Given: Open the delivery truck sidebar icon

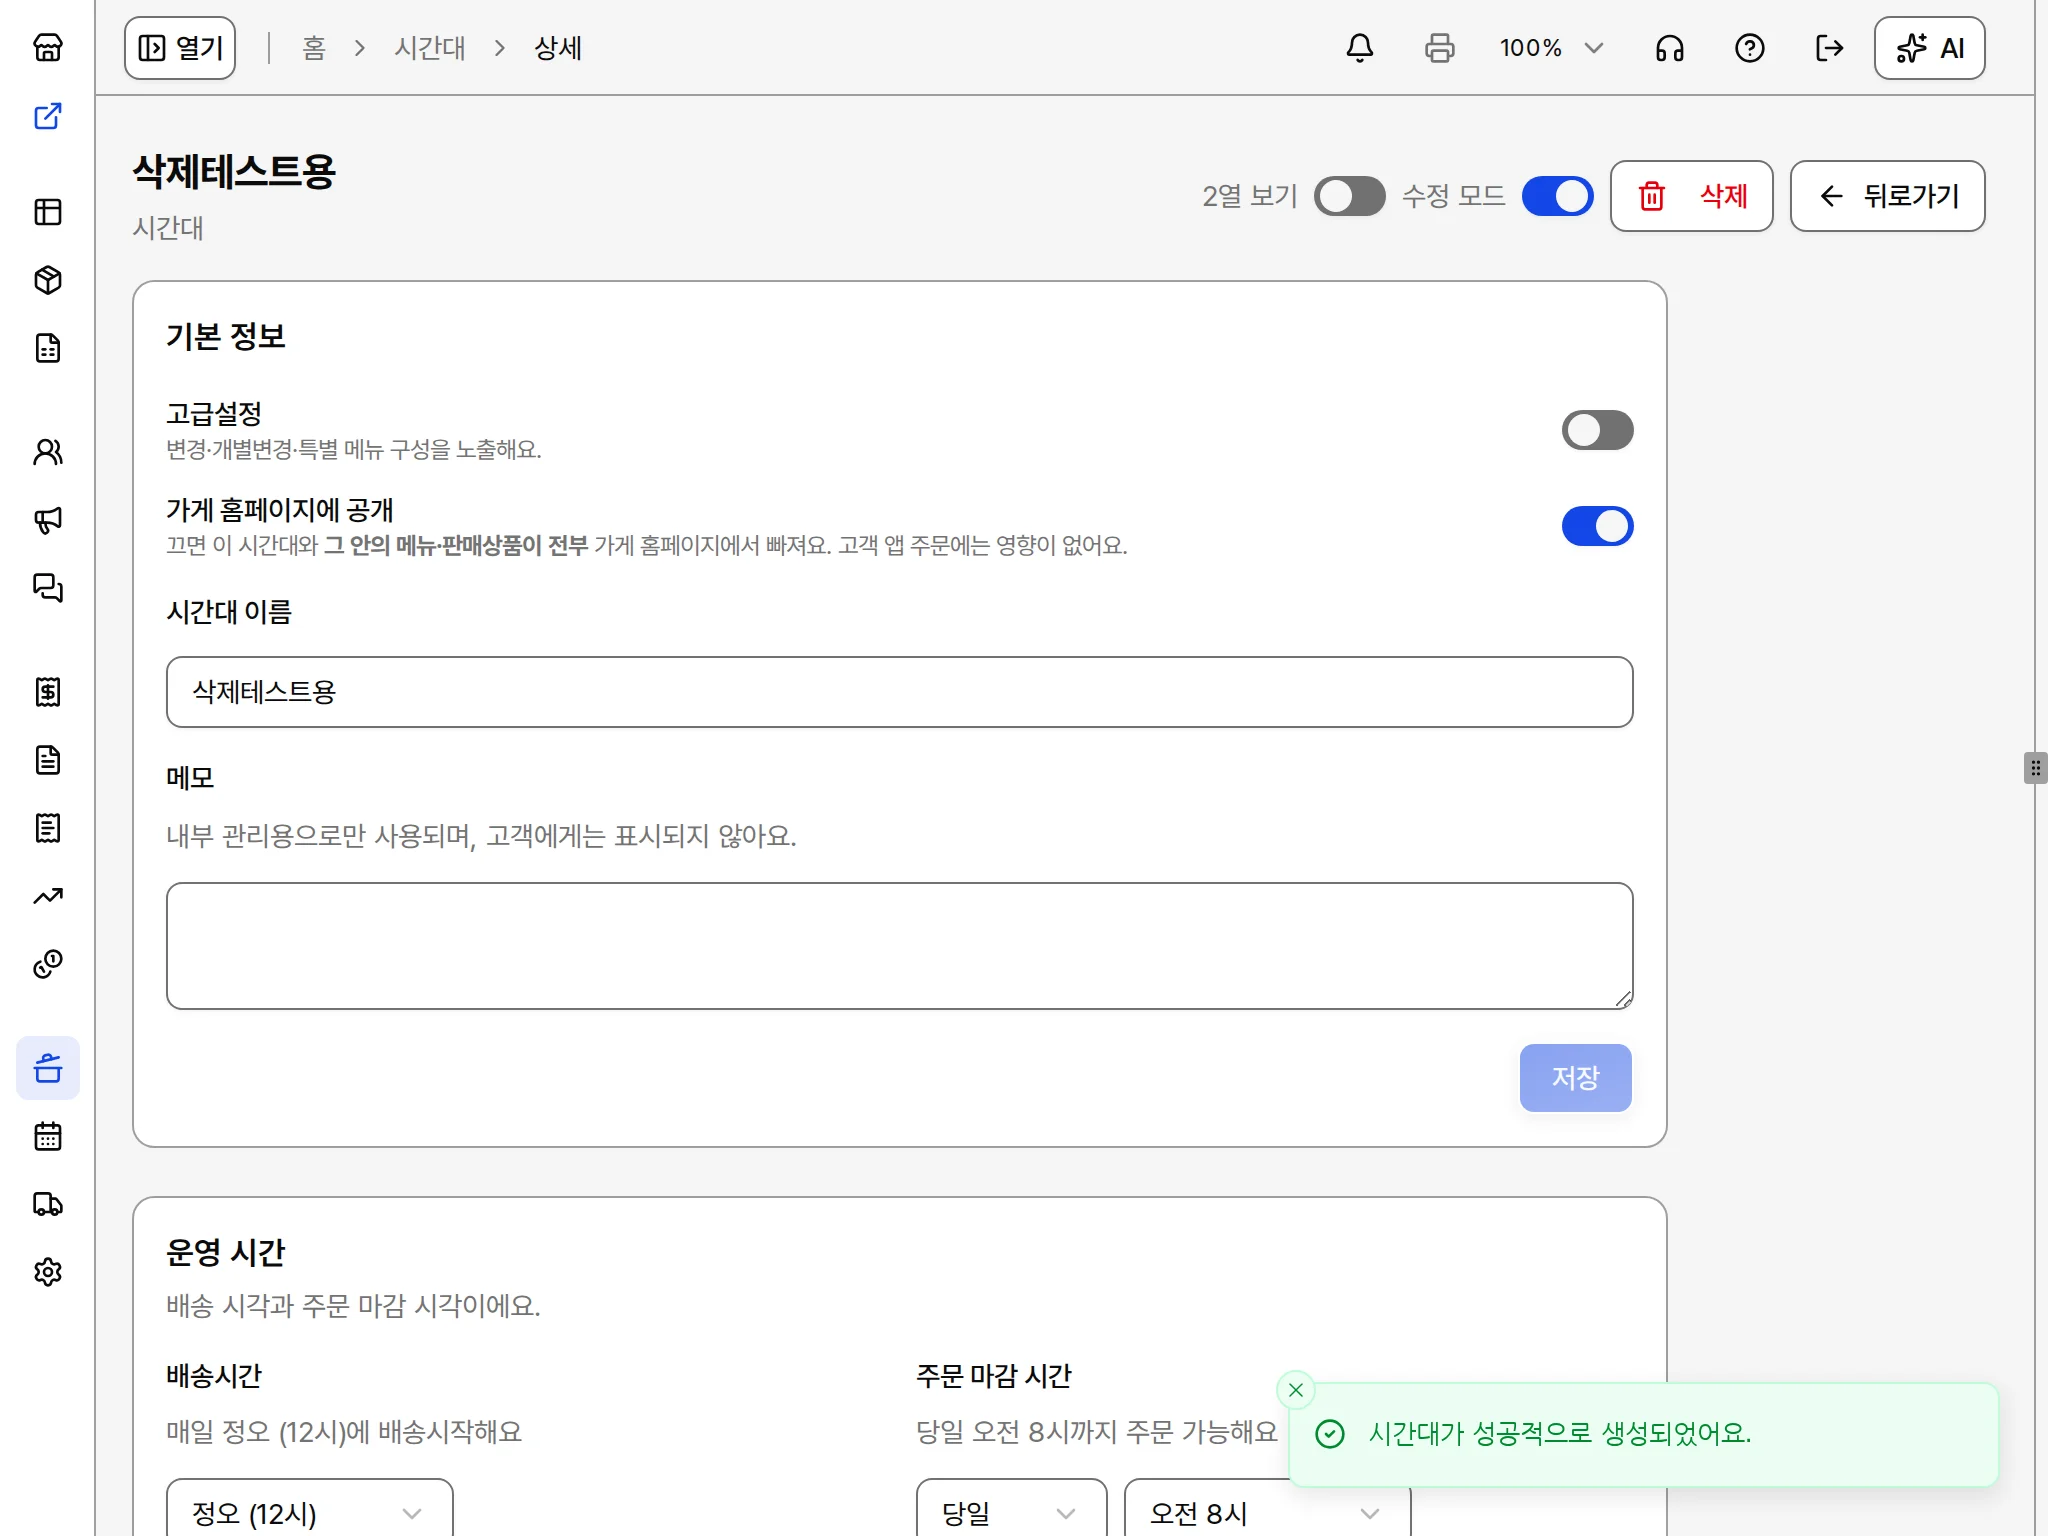Looking at the screenshot, I should [x=48, y=1204].
